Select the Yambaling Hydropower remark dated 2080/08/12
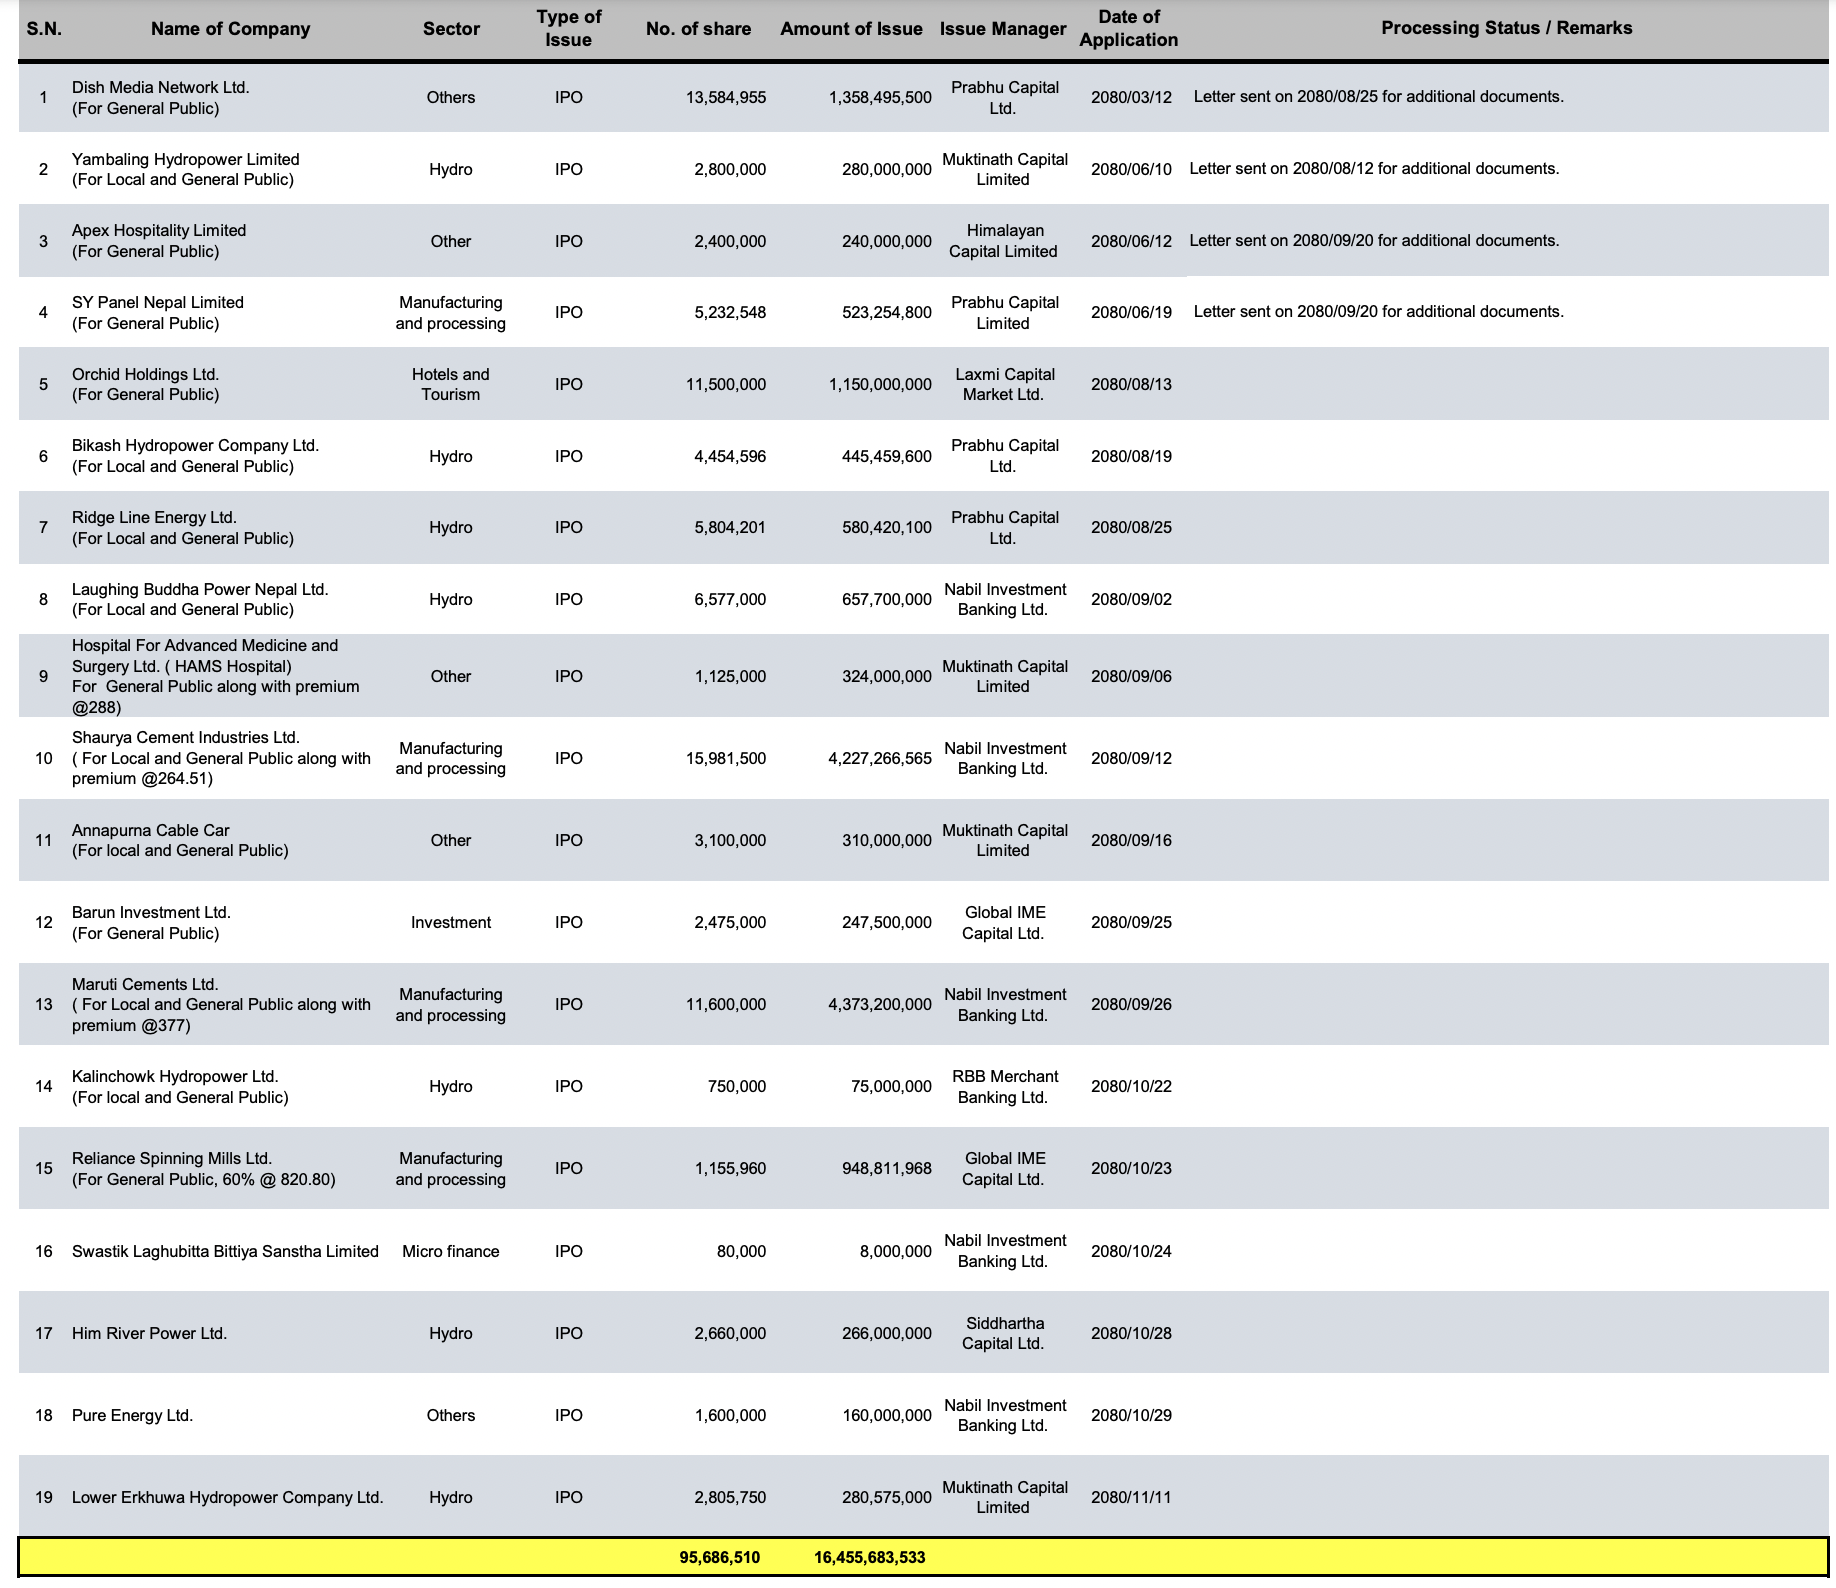This screenshot has height=1588, width=1836. (1374, 169)
